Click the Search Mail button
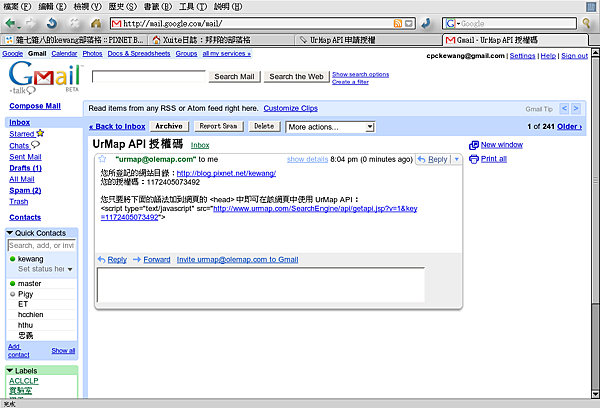Image resolution: width=600 pixels, height=408 pixels. pyautogui.click(x=234, y=77)
